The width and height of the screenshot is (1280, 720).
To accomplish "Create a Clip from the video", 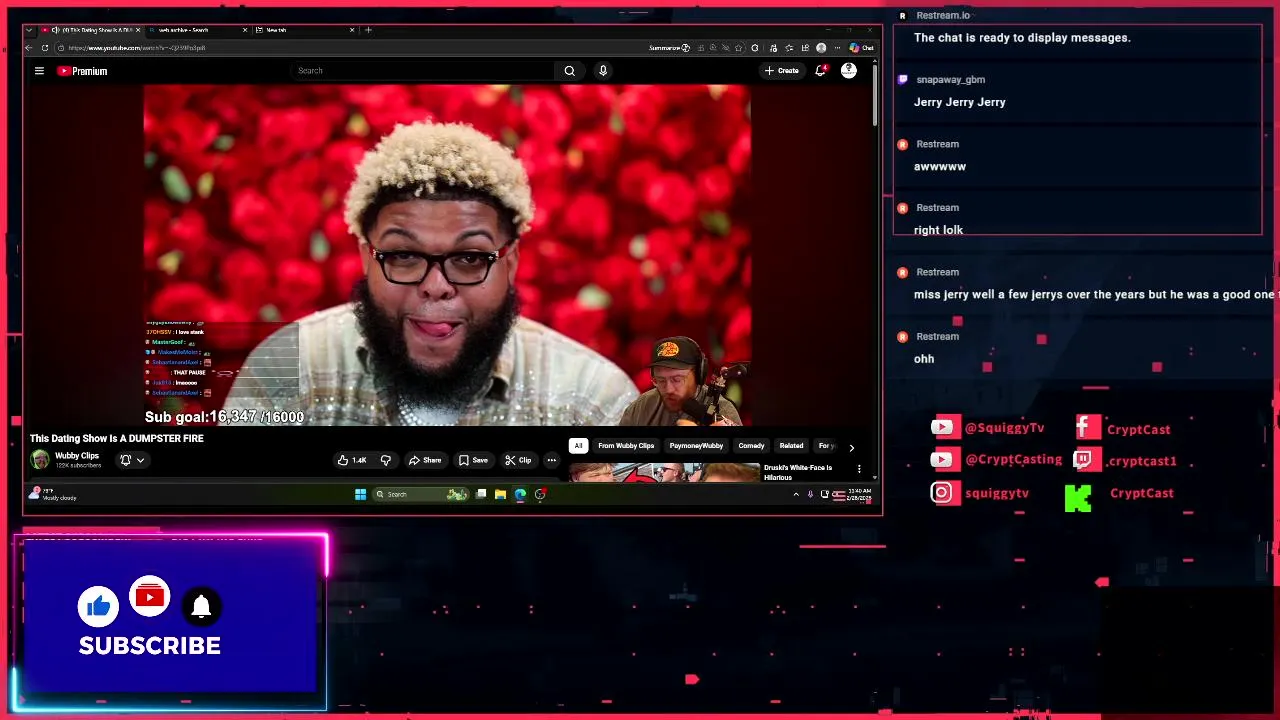I will point(518,460).
